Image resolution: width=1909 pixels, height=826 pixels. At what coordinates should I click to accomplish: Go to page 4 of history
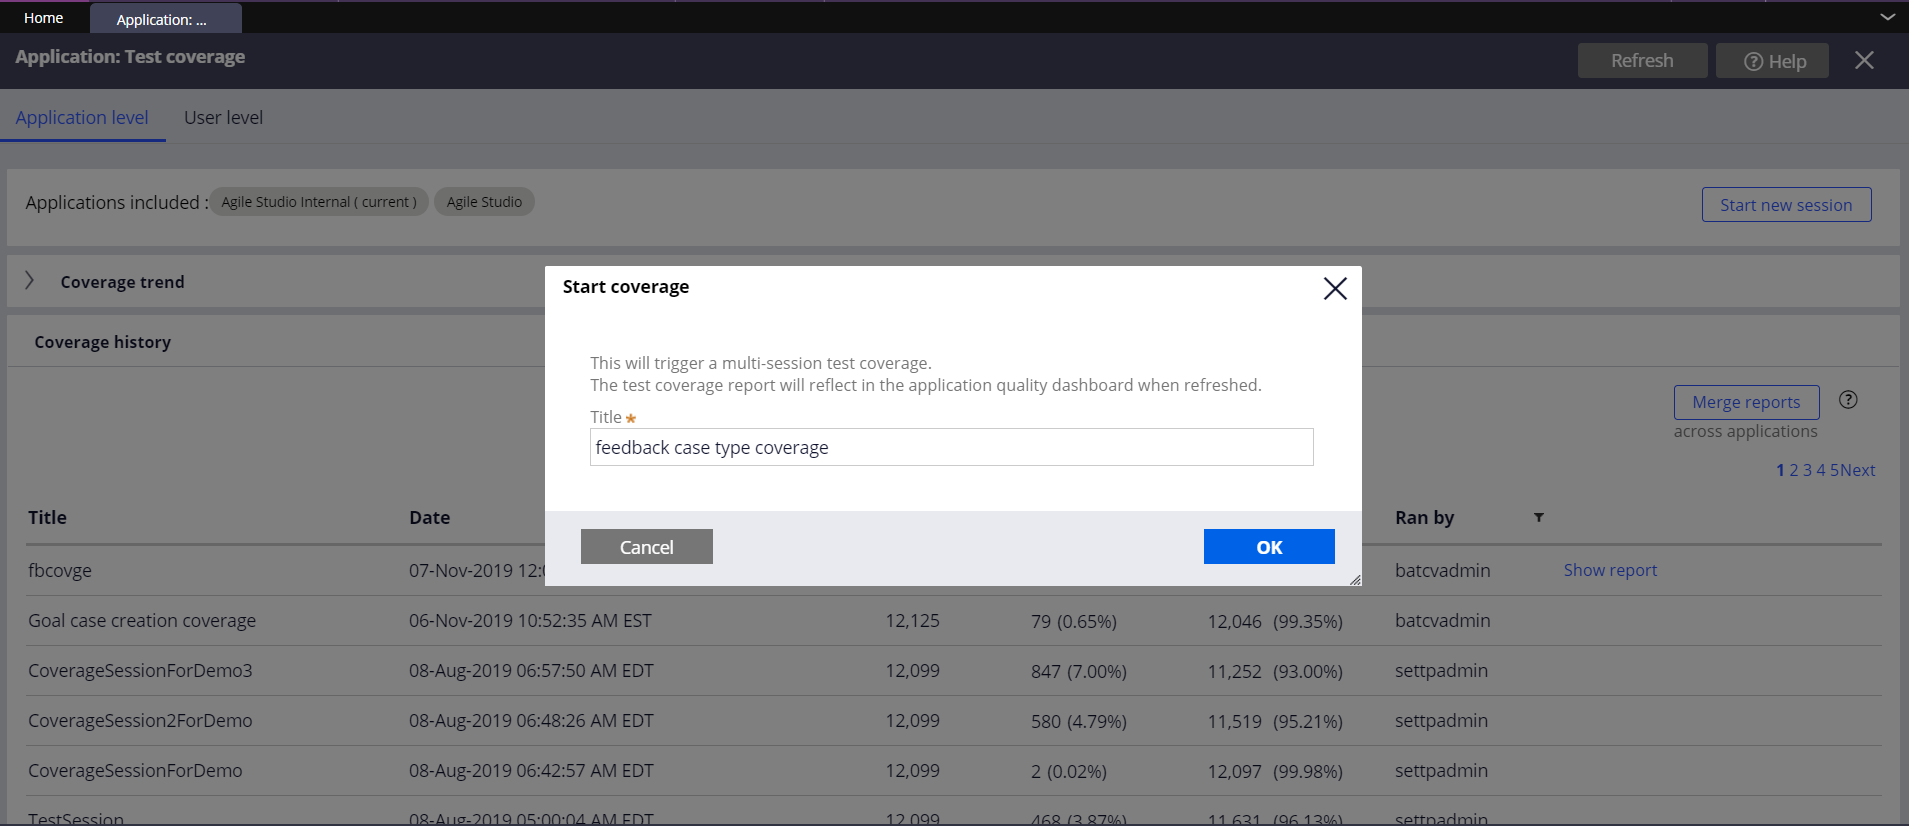[1821, 470]
